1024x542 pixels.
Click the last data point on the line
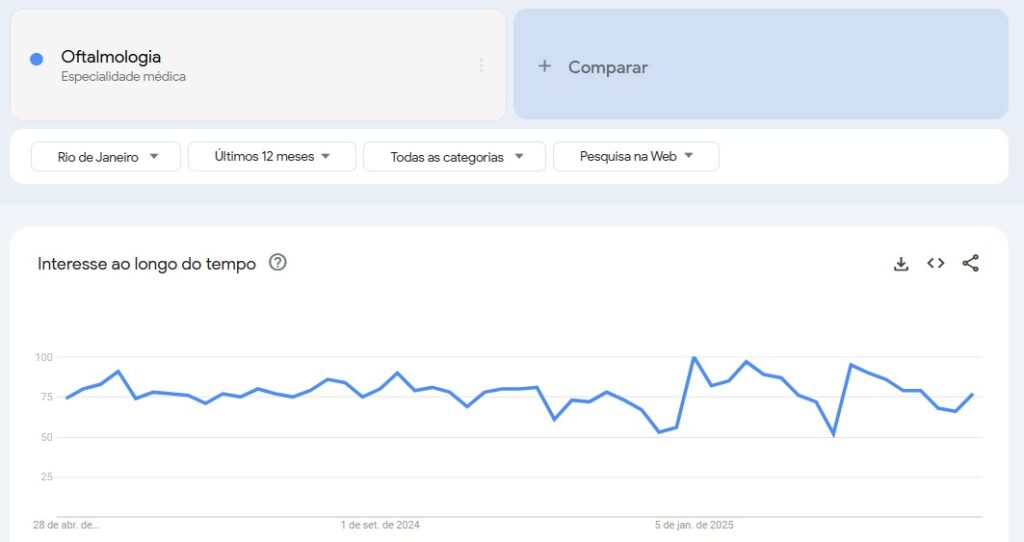coord(972,394)
